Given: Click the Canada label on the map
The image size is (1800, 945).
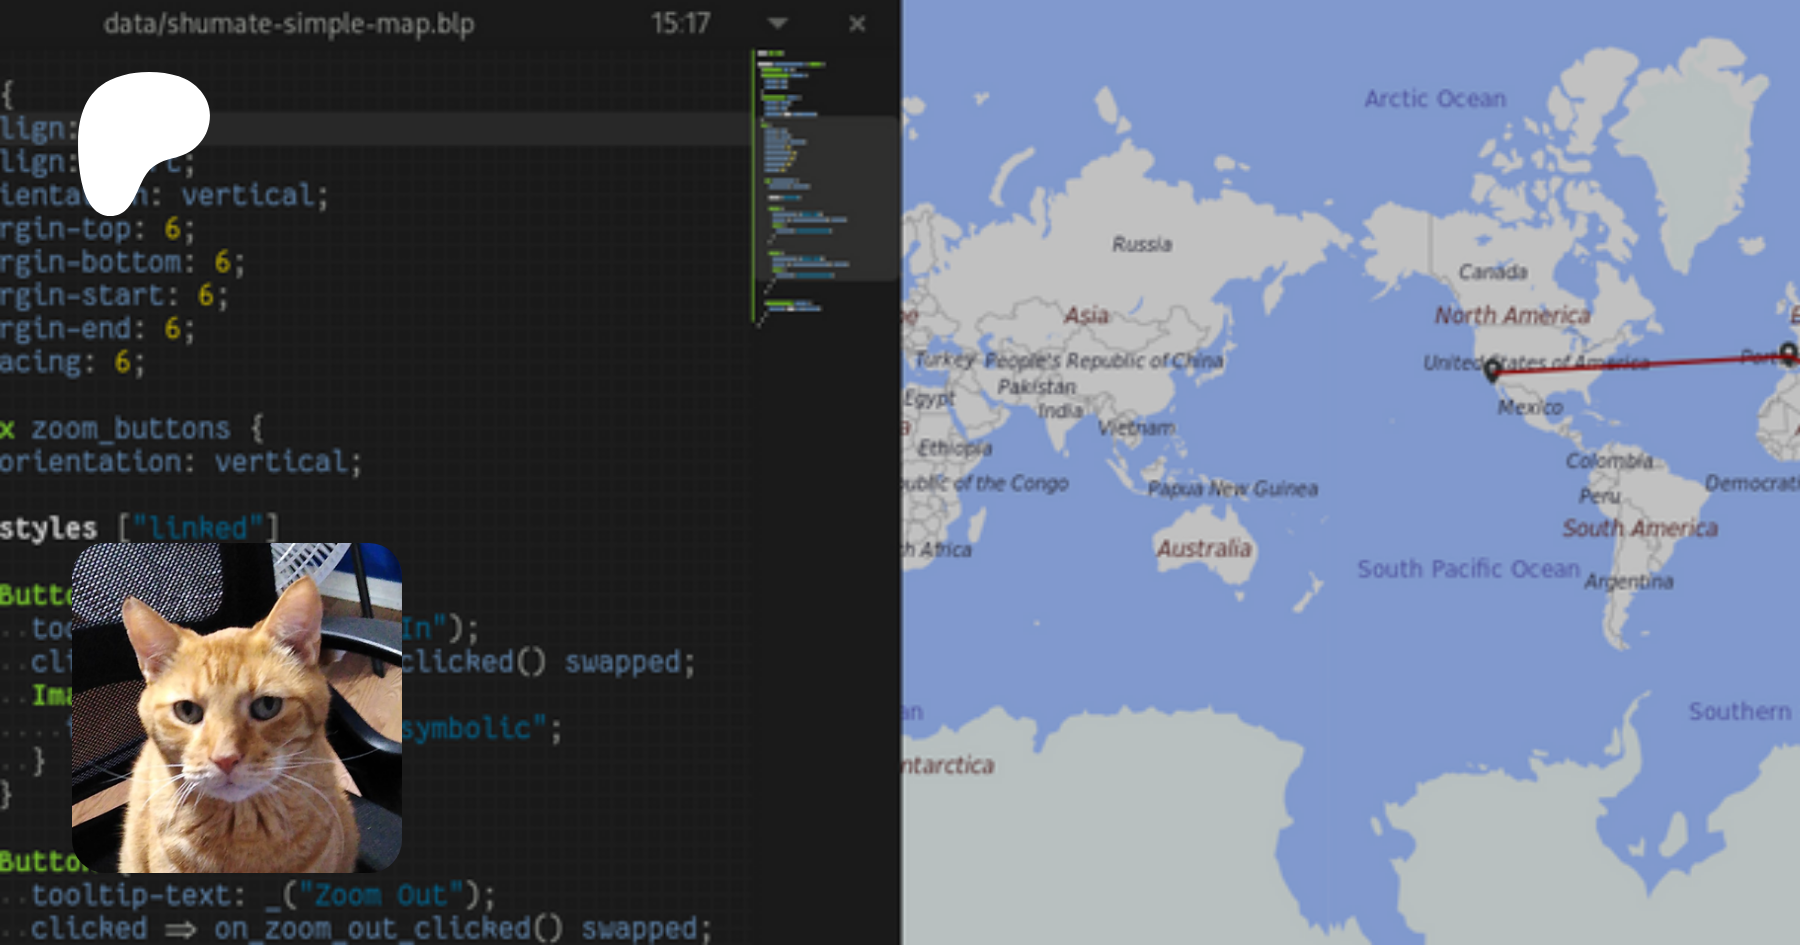Looking at the screenshot, I should point(1492,272).
